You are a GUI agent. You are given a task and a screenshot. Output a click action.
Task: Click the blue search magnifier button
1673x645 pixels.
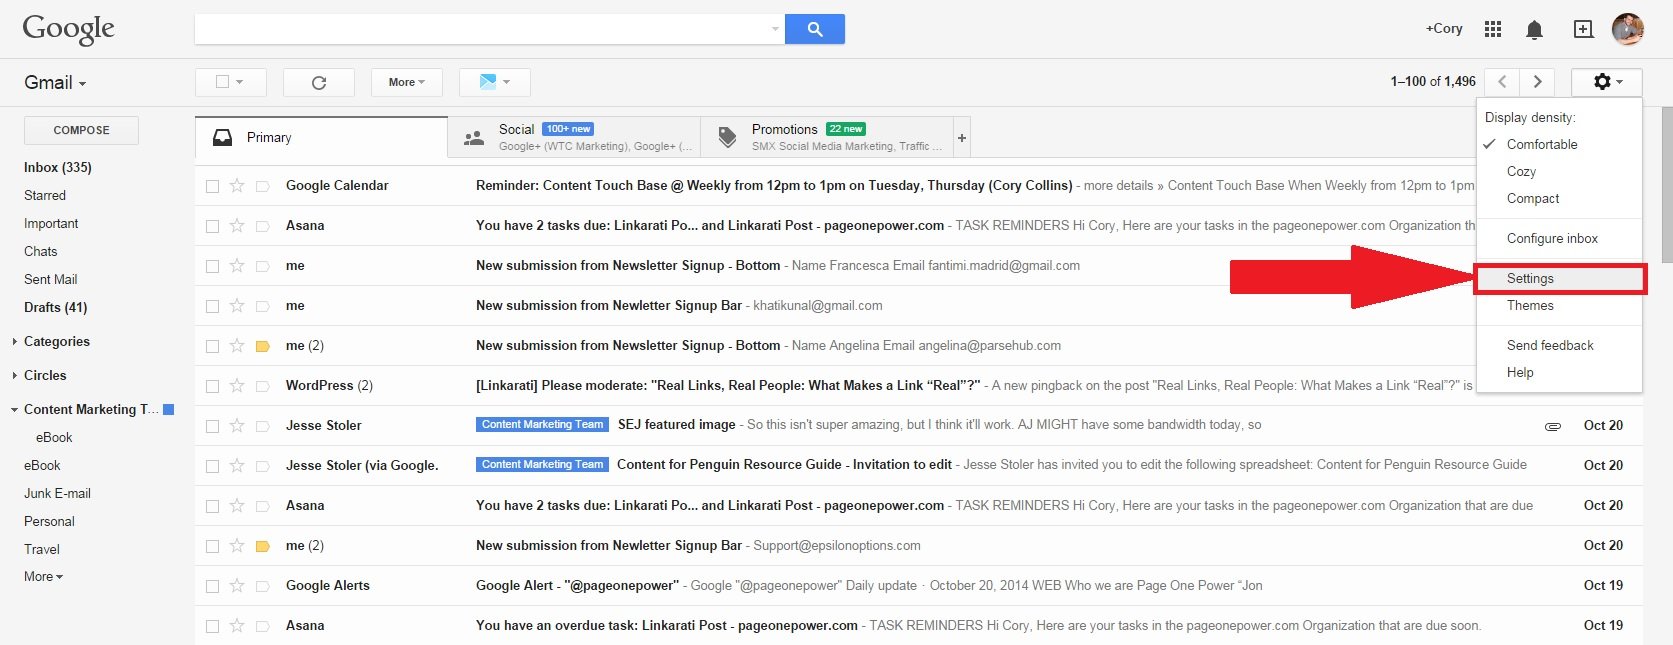point(814,29)
